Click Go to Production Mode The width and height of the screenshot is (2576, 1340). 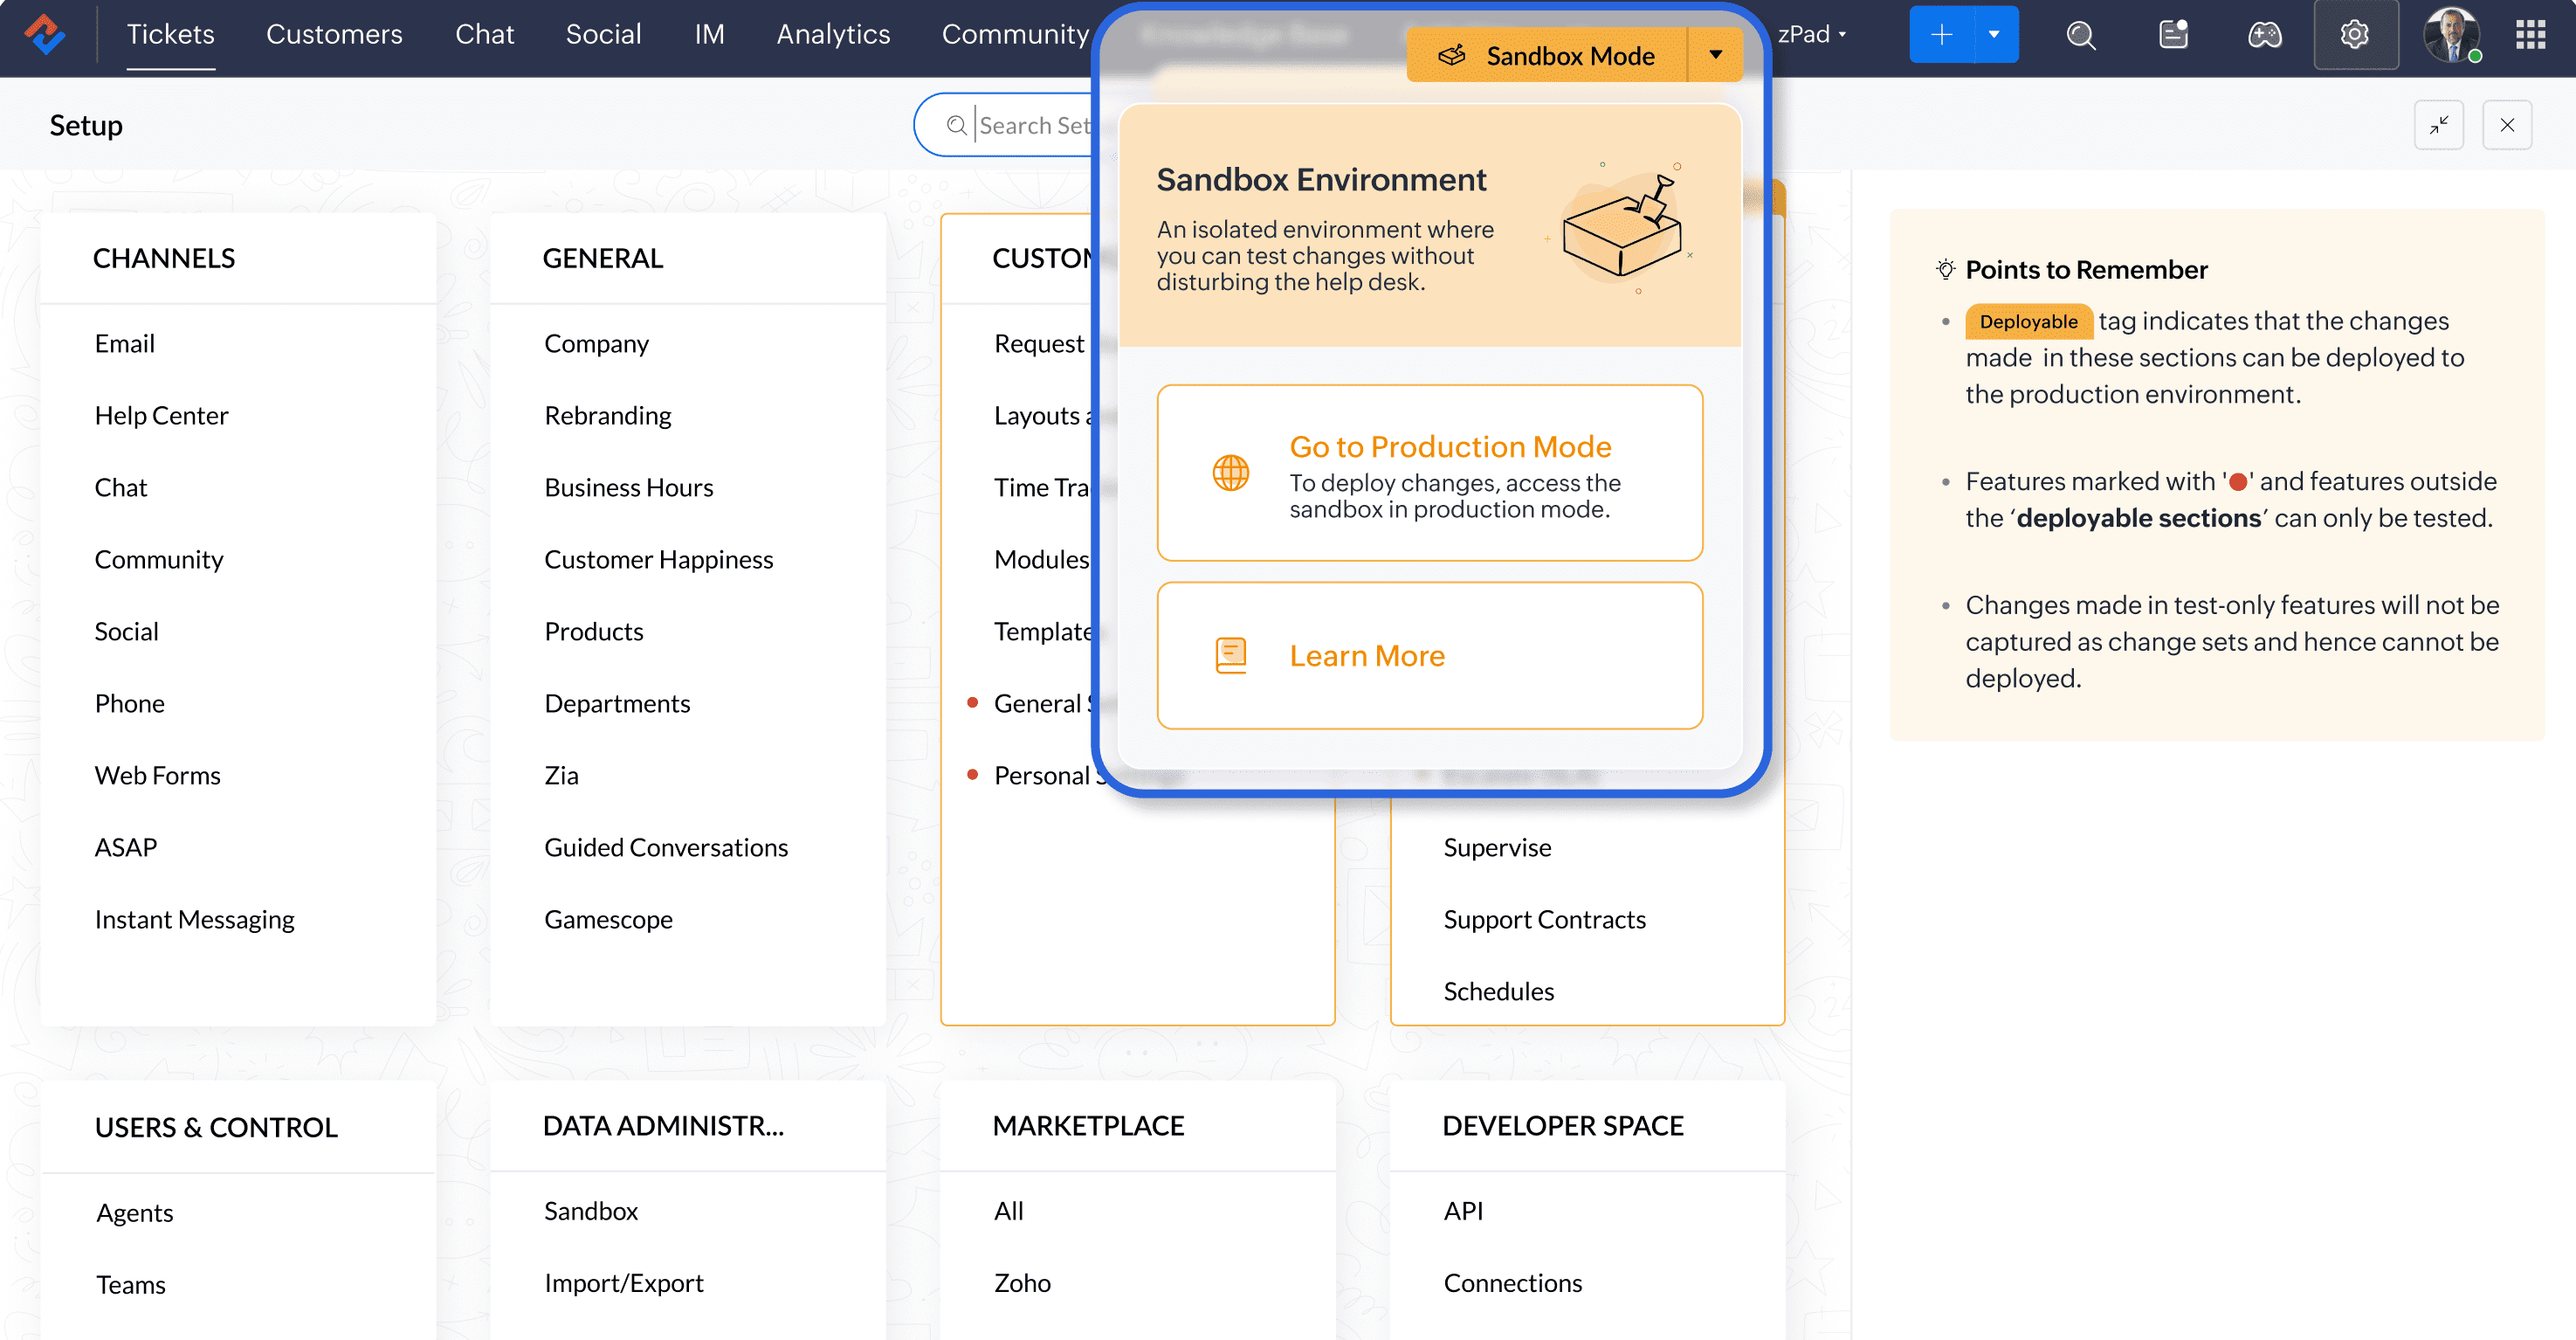click(x=1429, y=473)
